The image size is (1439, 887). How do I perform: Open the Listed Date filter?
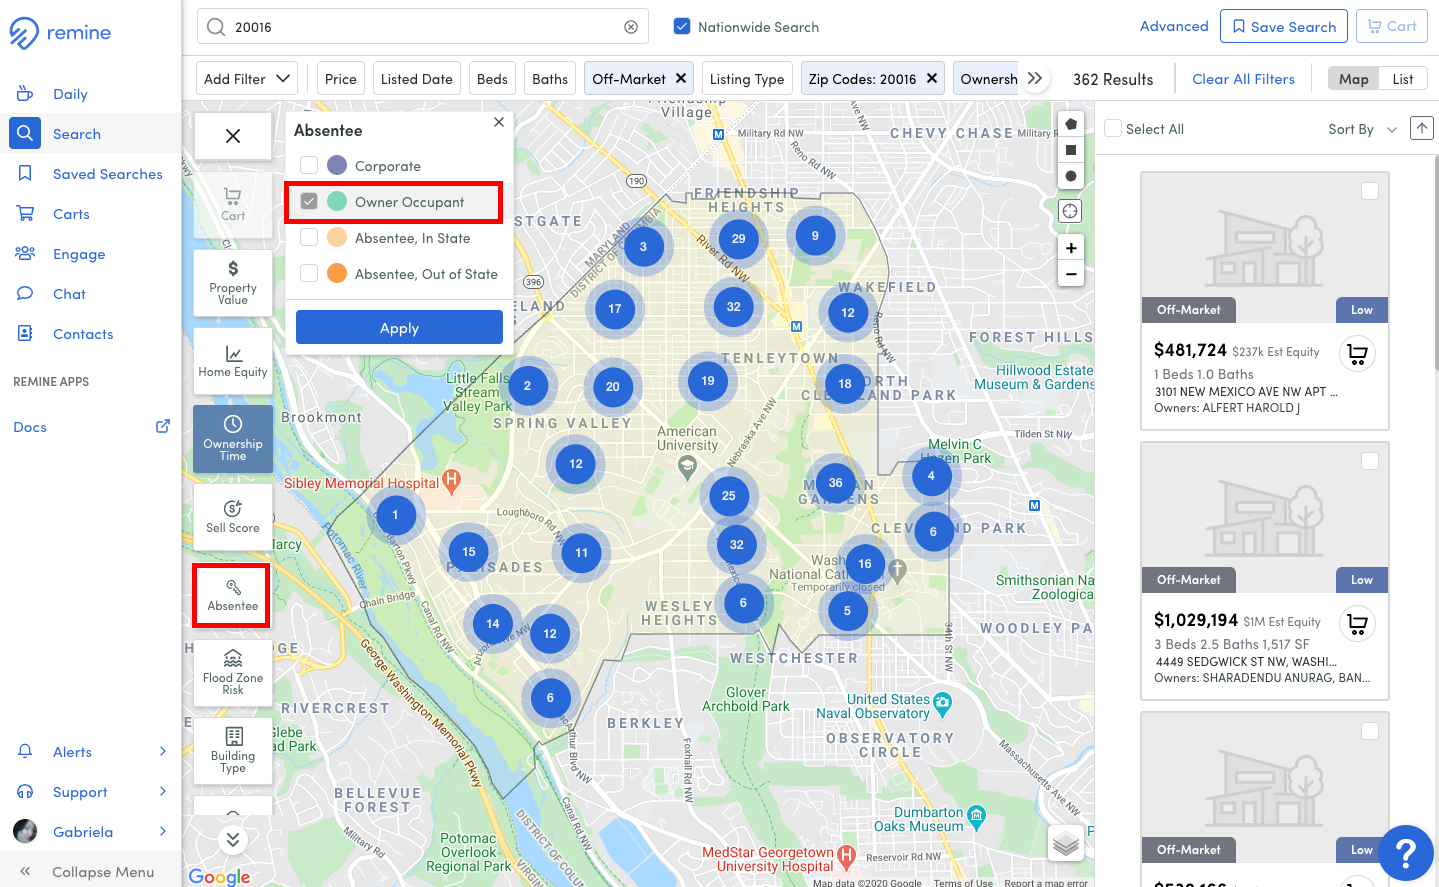tap(416, 79)
